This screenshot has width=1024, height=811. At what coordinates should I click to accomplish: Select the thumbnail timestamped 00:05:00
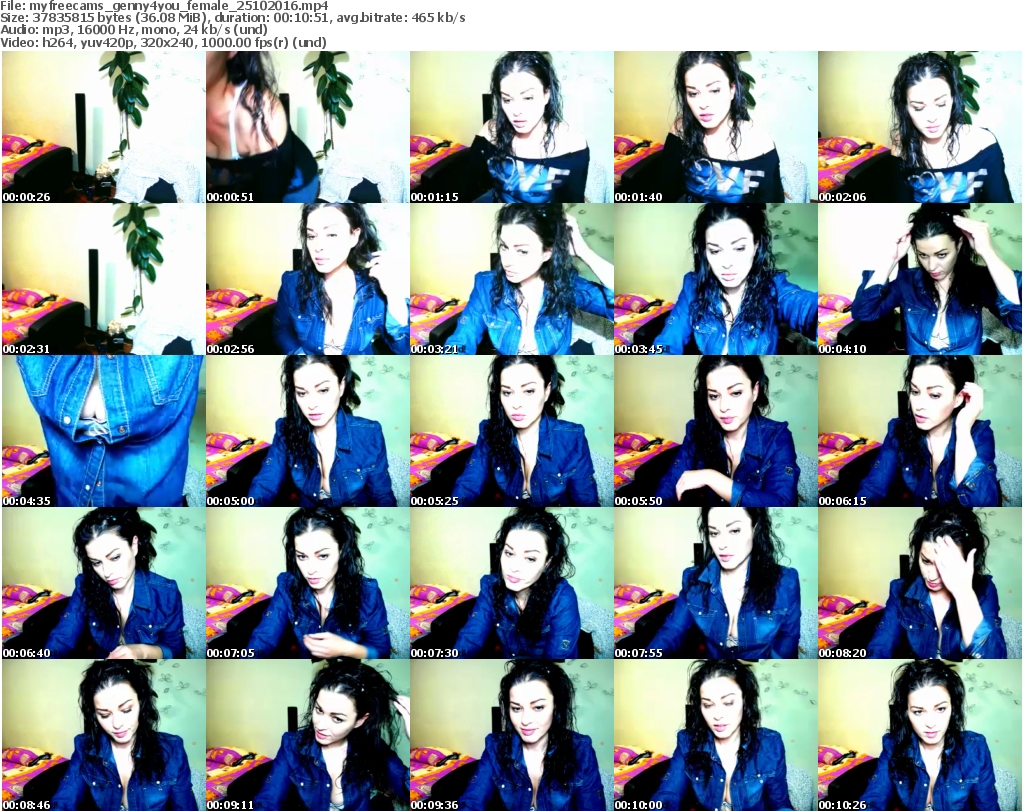[308, 432]
